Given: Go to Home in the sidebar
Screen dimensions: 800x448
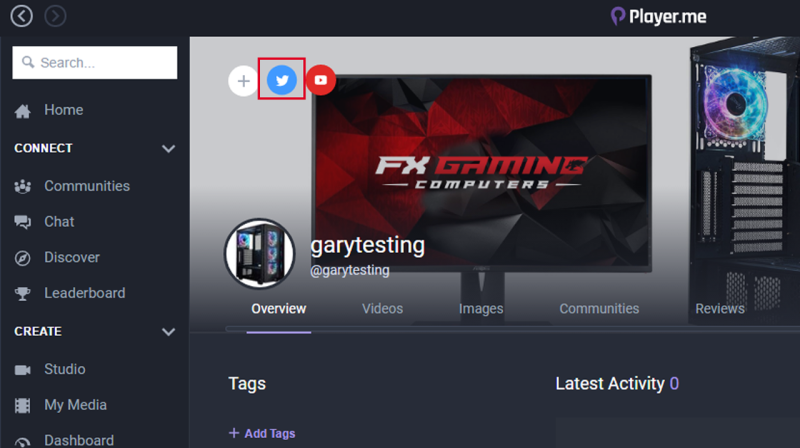Looking at the screenshot, I should pos(63,110).
